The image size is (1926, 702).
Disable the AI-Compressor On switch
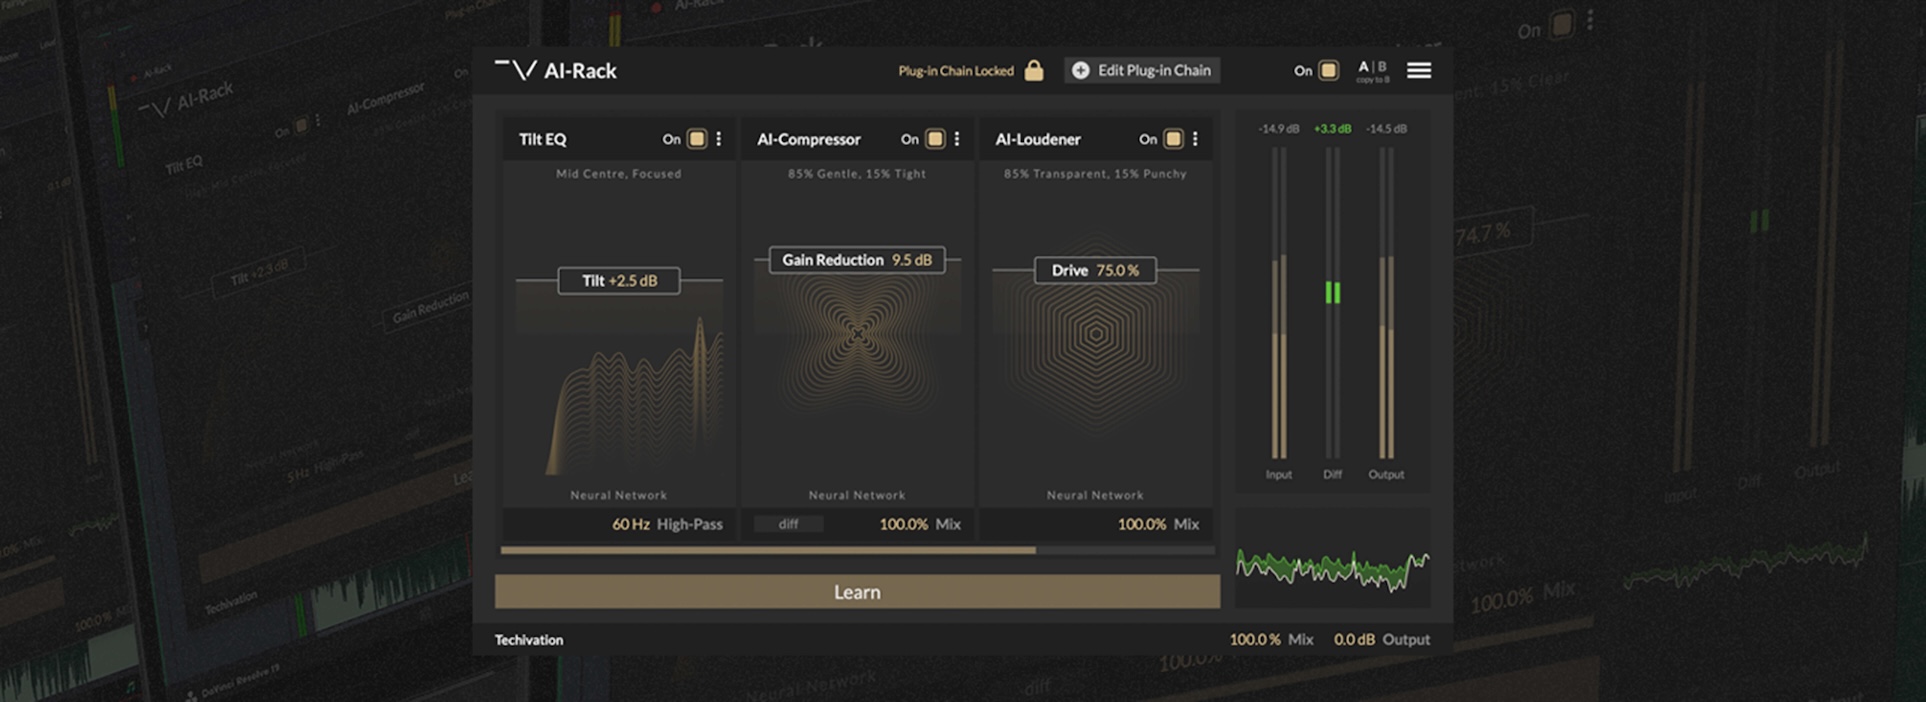tap(935, 139)
